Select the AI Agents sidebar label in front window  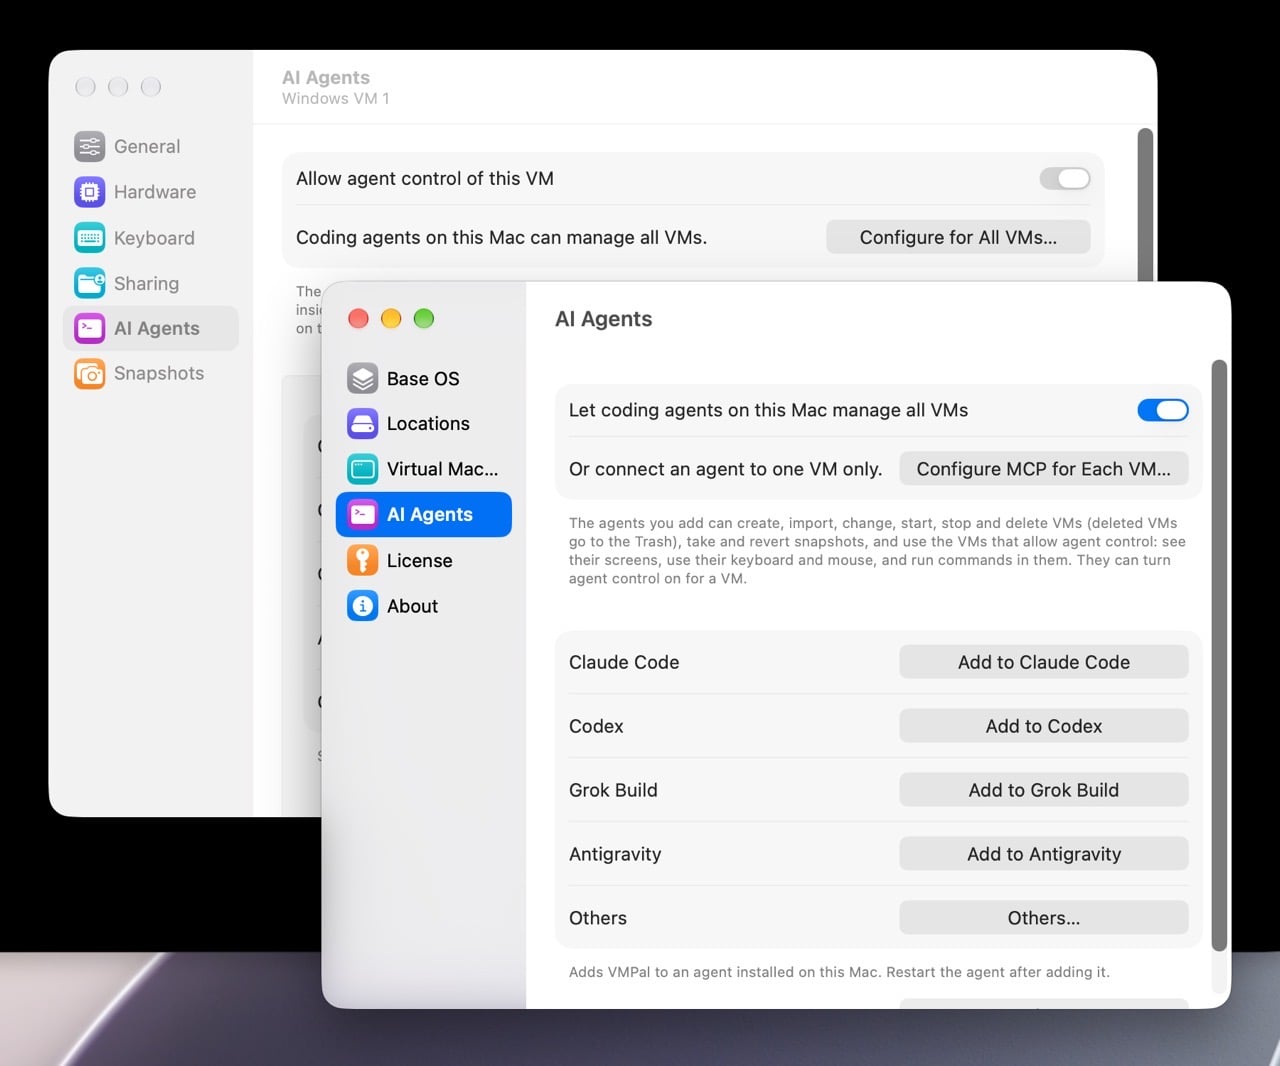click(430, 515)
